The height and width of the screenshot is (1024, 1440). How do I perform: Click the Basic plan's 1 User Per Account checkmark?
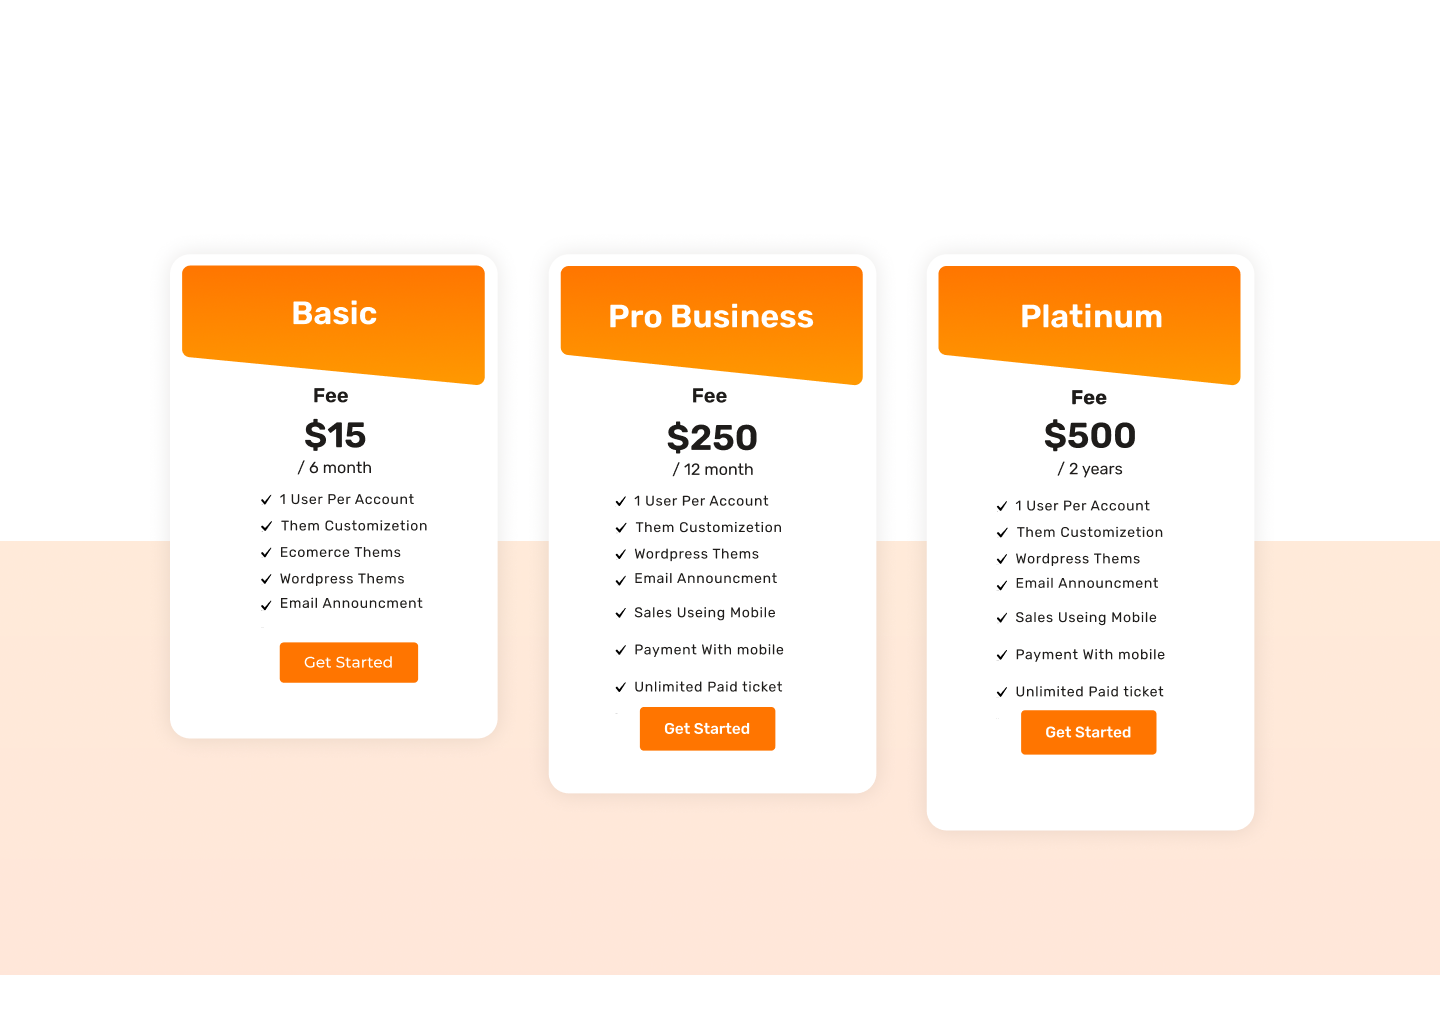pyautogui.click(x=266, y=500)
